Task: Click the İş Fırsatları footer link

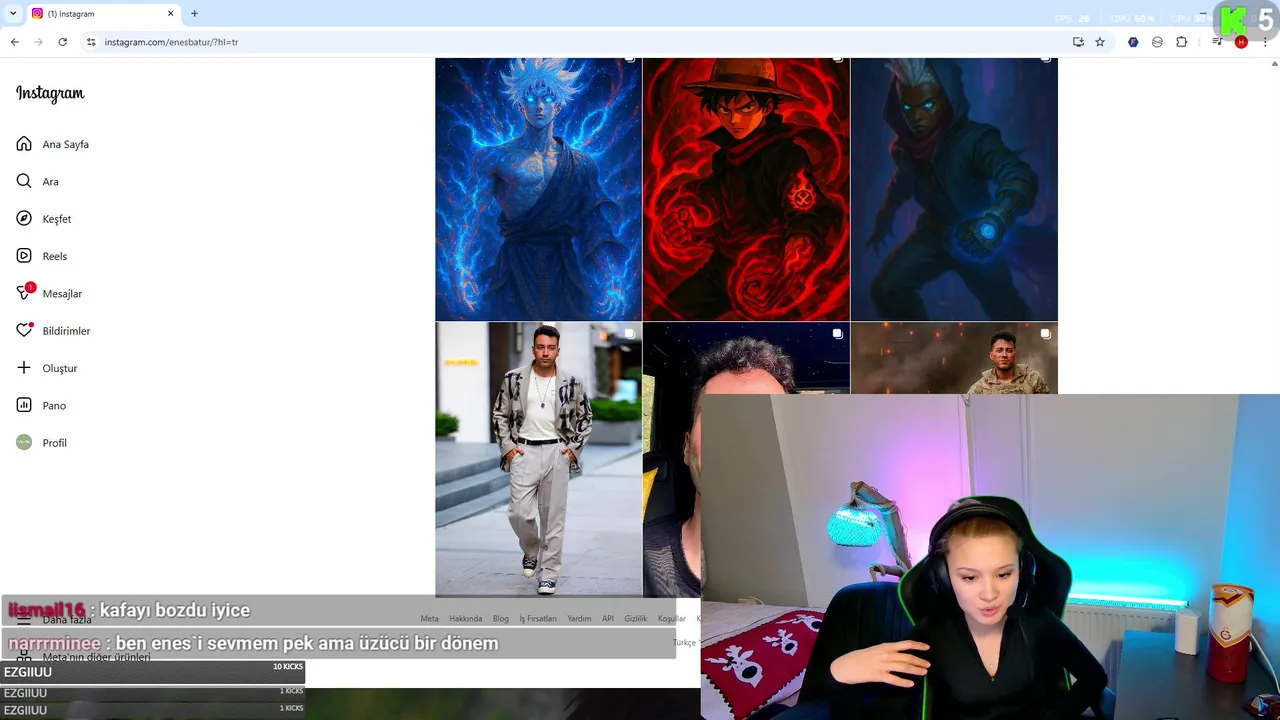Action: coord(538,618)
